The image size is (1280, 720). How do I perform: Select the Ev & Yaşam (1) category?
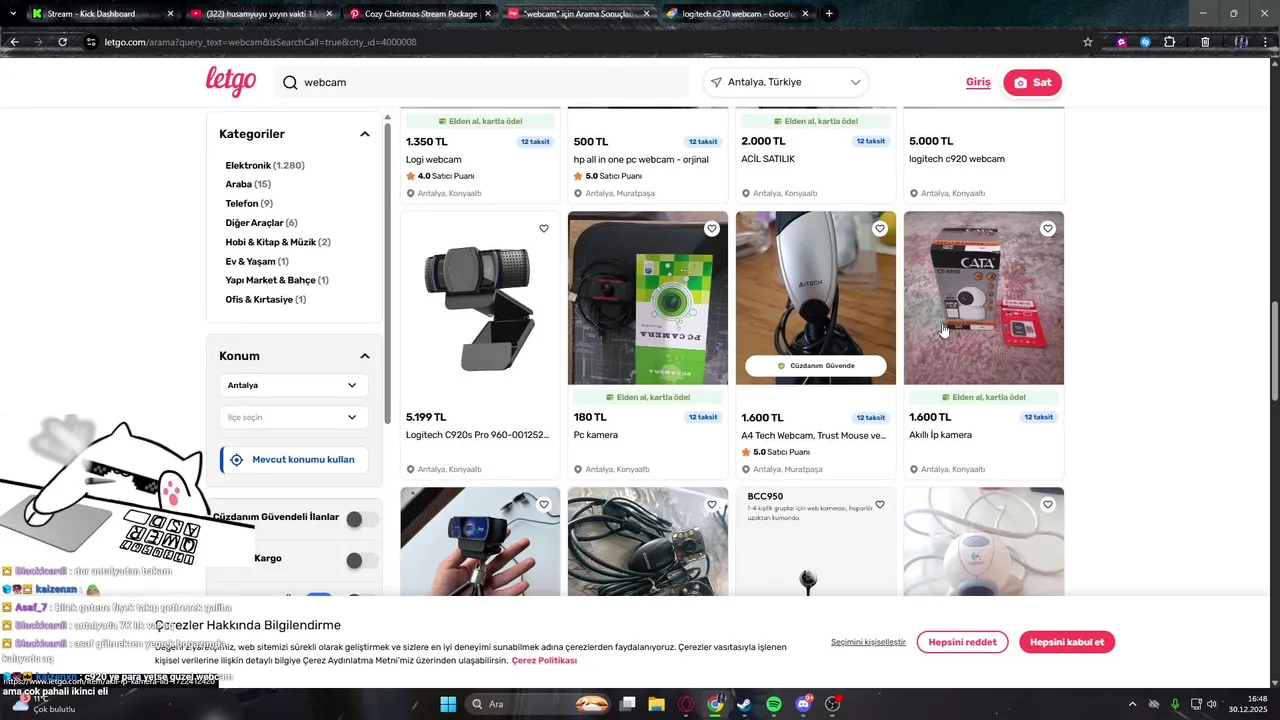257,262
